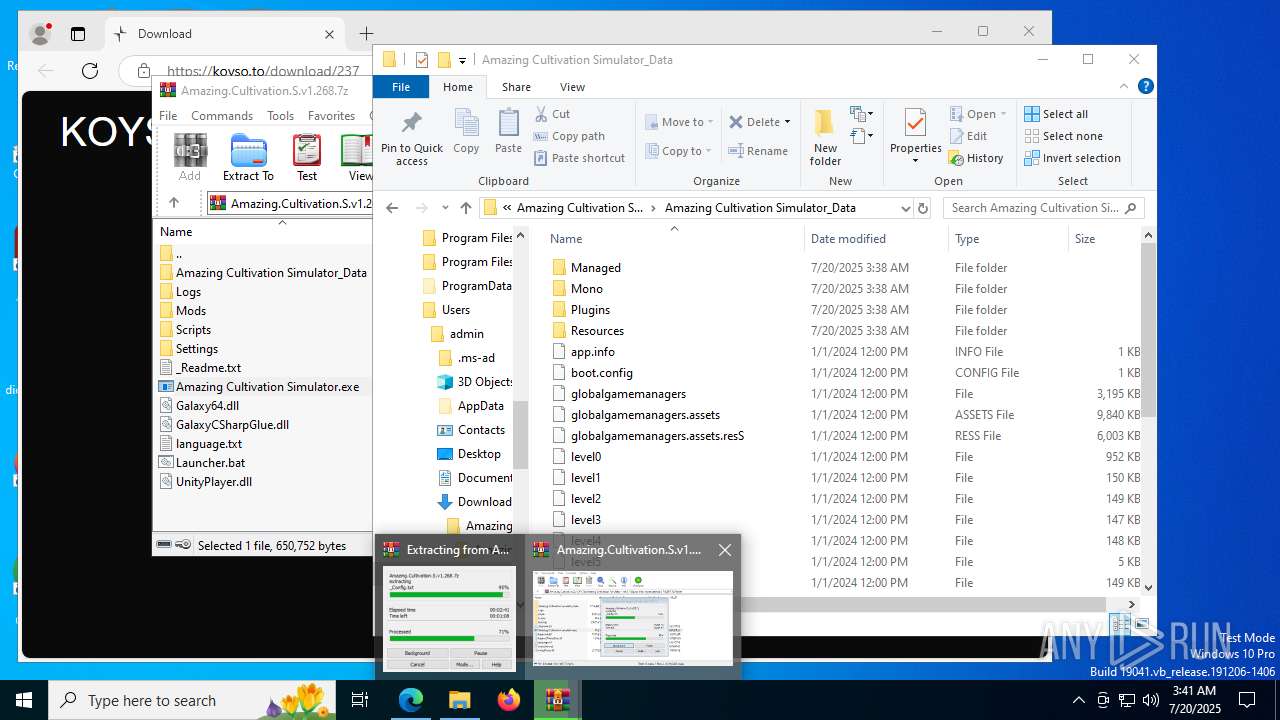This screenshot has height=720, width=1280.
Task: Click History in the Open group
Action: pyautogui.click(x=975, y=158)
